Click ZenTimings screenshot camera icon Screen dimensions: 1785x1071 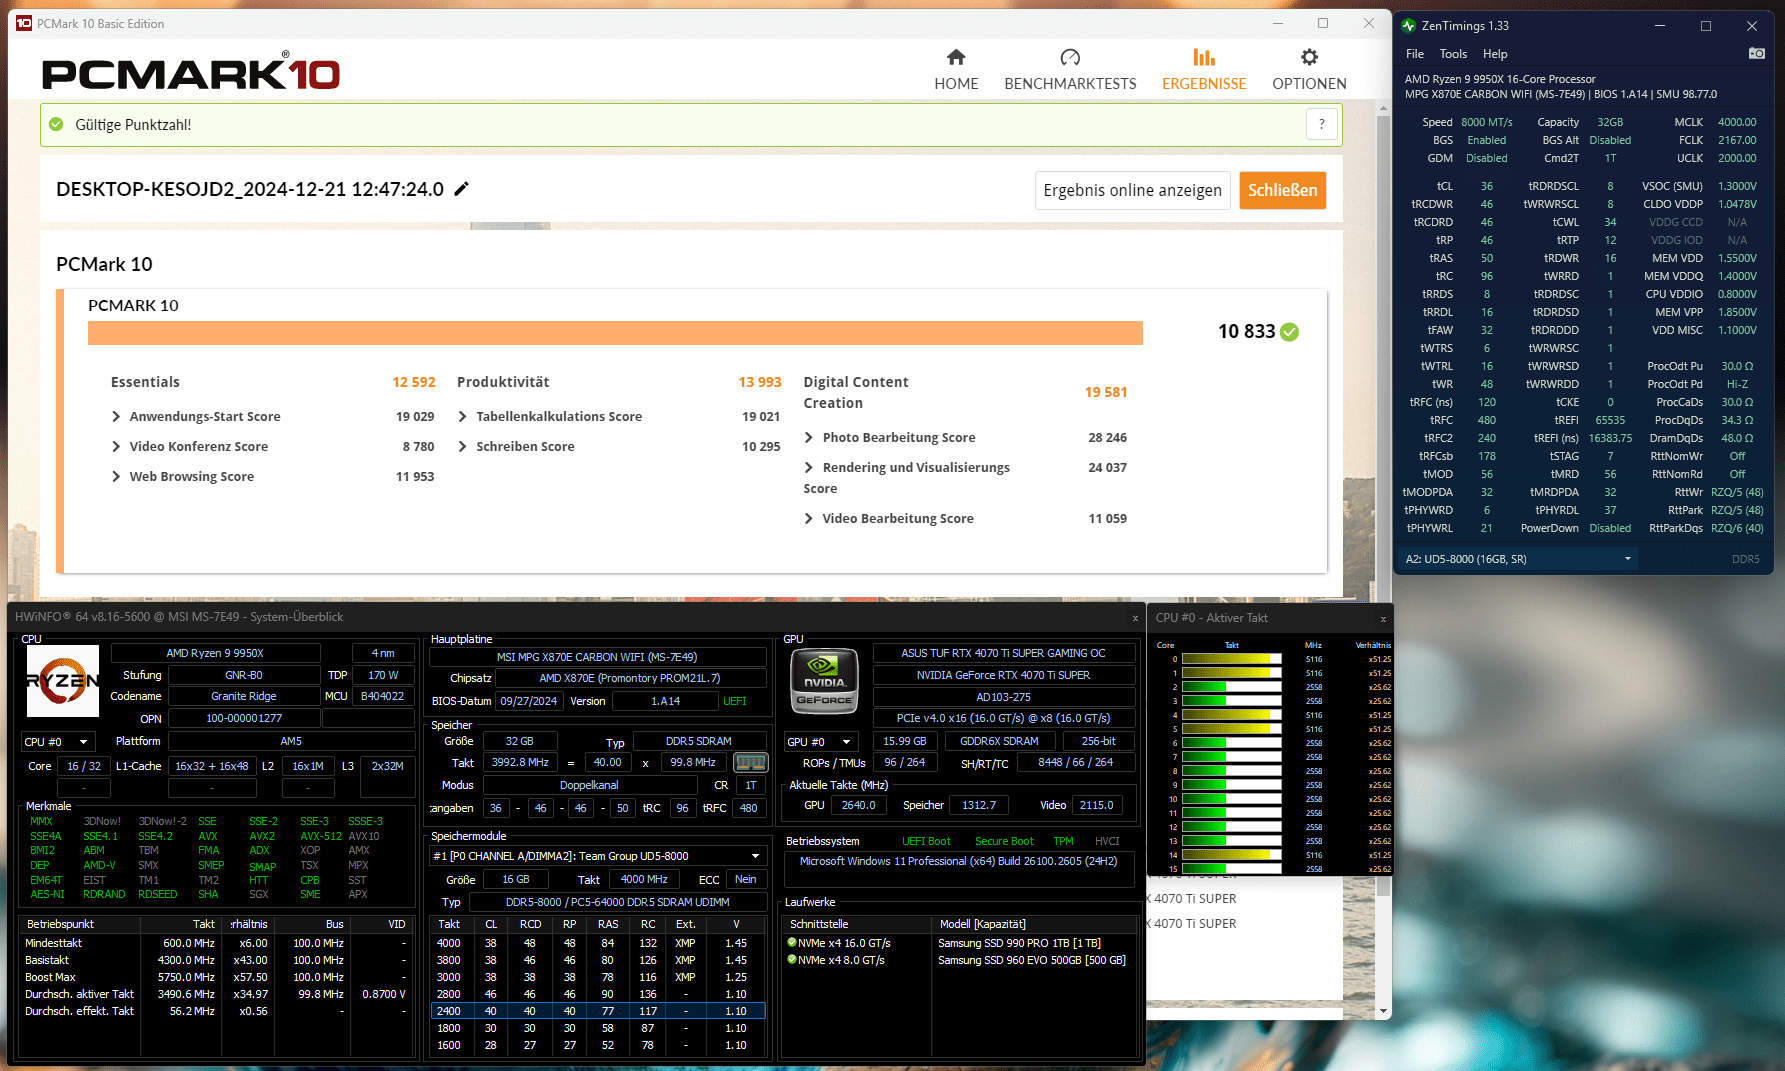(x=1756, y=54)
